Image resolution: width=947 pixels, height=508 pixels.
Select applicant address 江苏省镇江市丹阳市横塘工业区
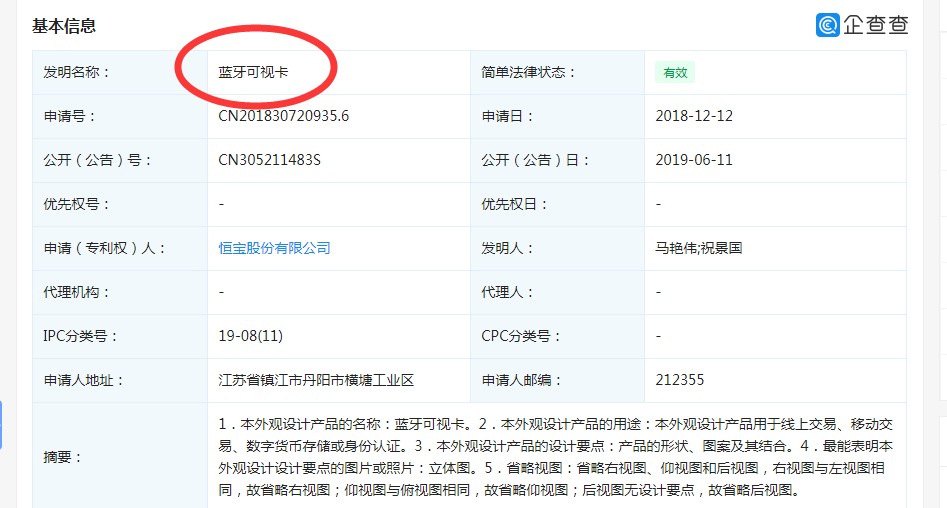316,380
